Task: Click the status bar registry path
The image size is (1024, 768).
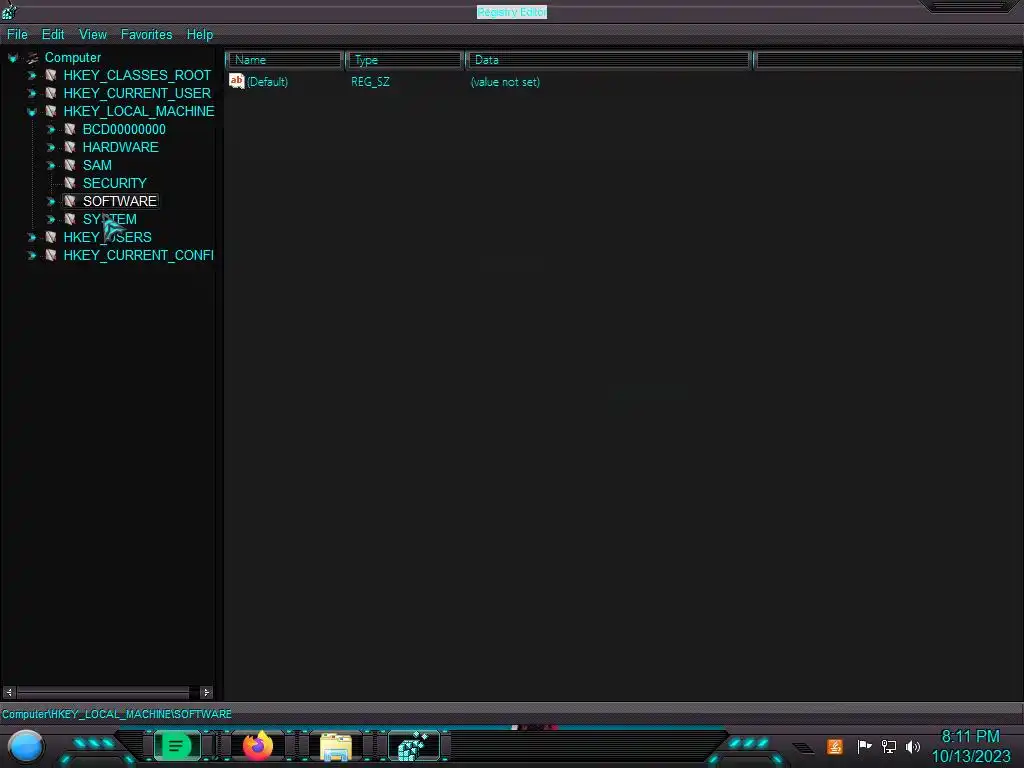Action: tap(117, 714)
